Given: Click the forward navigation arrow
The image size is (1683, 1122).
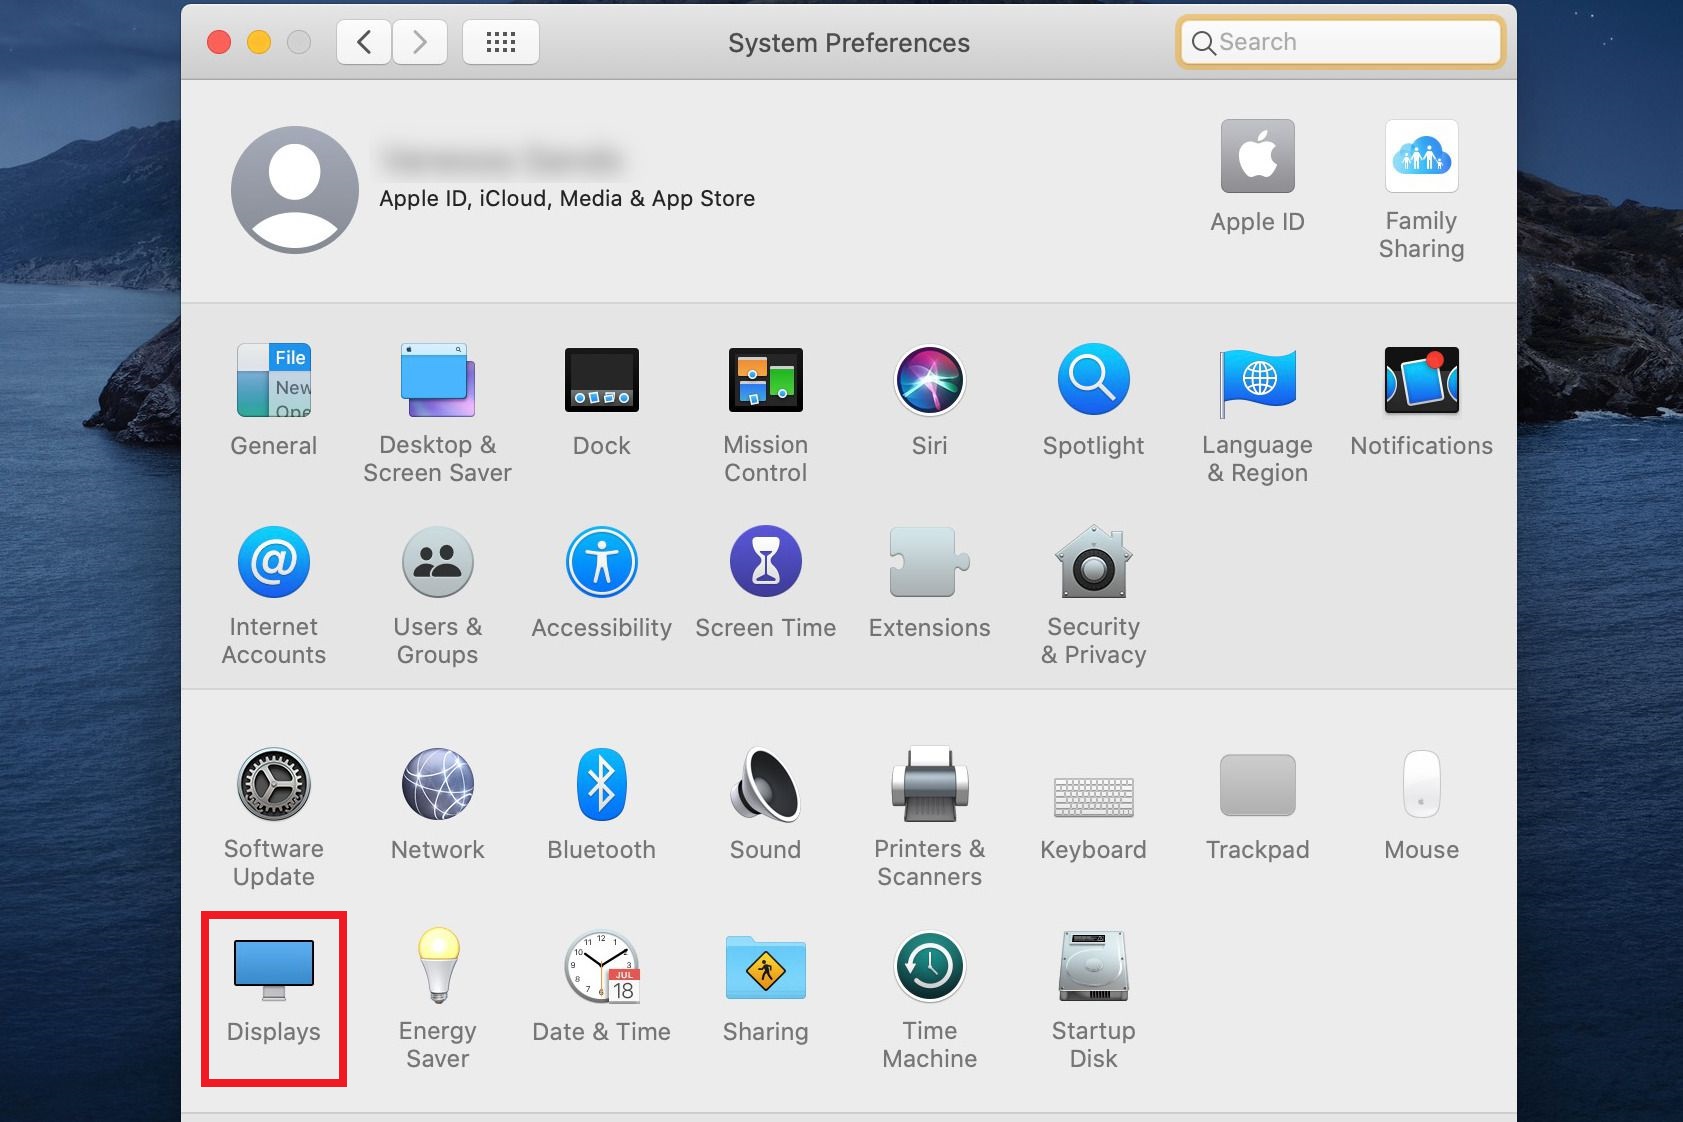Looking at the screenshot, I should coord(420,42).
